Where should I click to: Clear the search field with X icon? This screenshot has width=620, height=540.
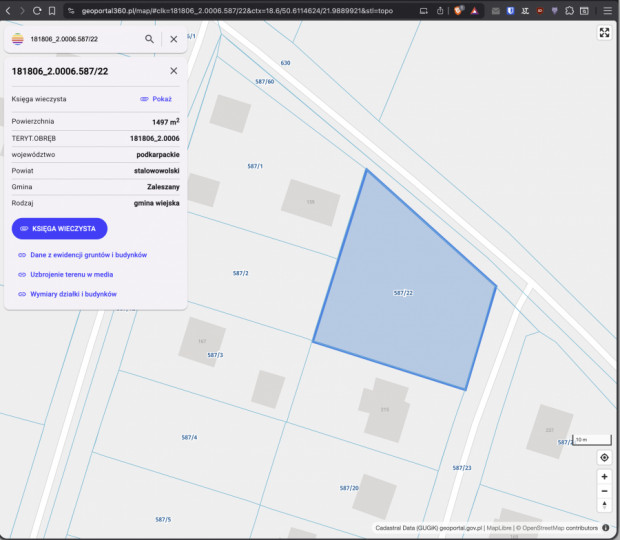click(173, 39)
